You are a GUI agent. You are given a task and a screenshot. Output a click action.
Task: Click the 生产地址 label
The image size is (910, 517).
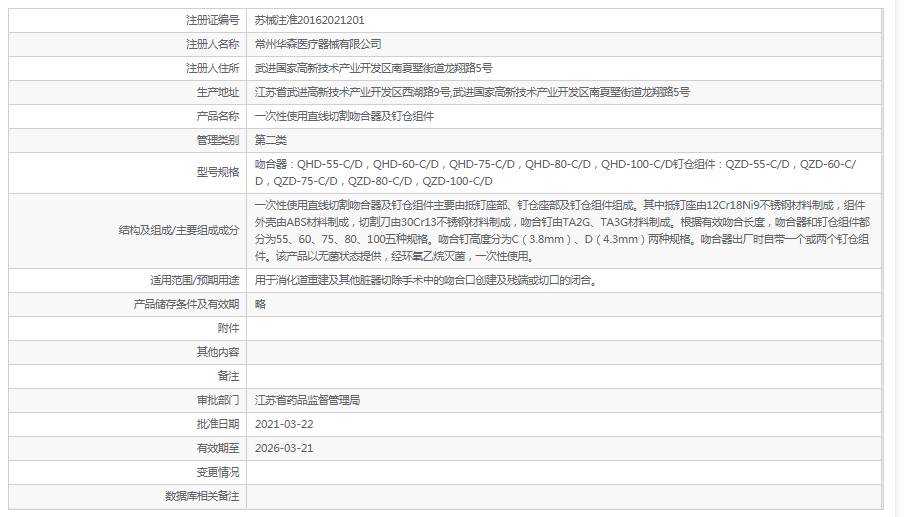pyautogui.click(x=218, y=92)
